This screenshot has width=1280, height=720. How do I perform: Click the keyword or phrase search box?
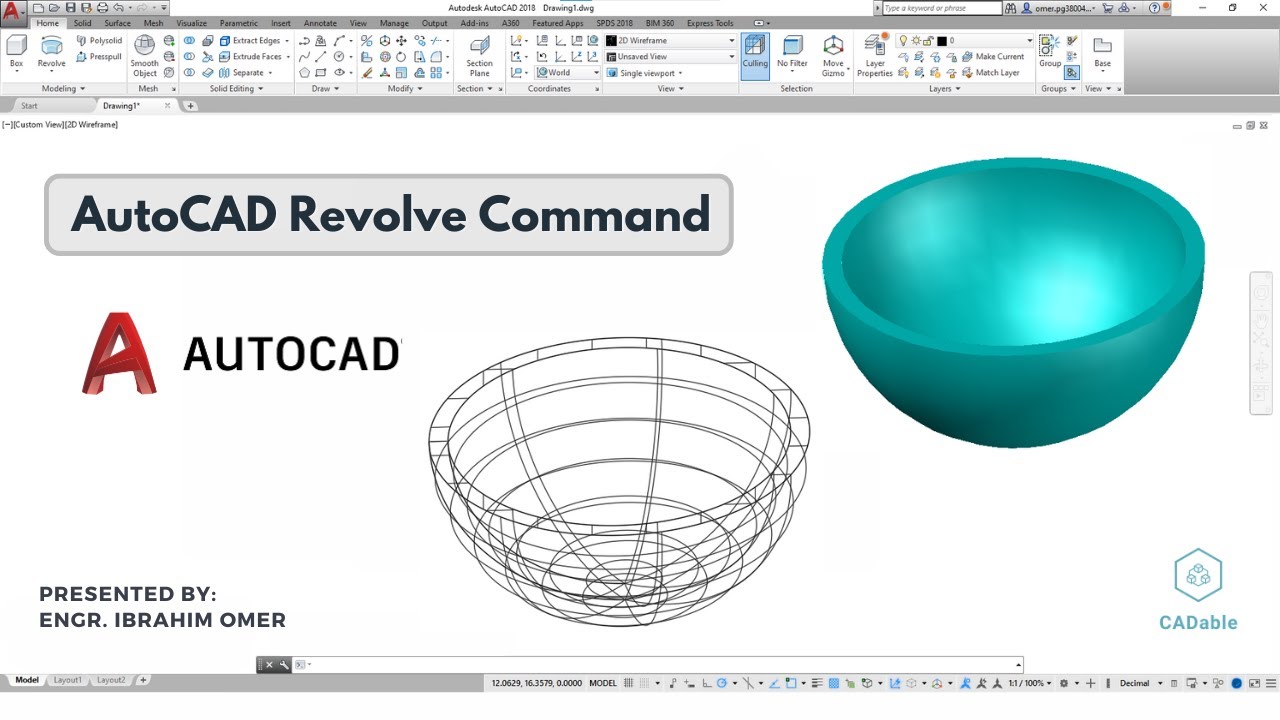click(942, 8)
